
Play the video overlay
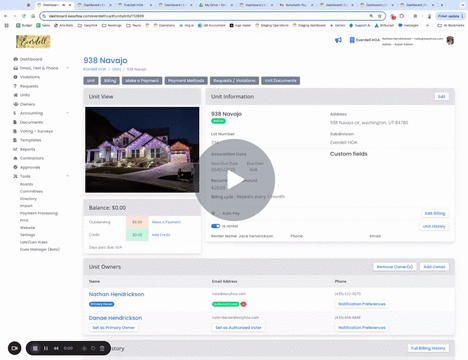coord(235,180)
